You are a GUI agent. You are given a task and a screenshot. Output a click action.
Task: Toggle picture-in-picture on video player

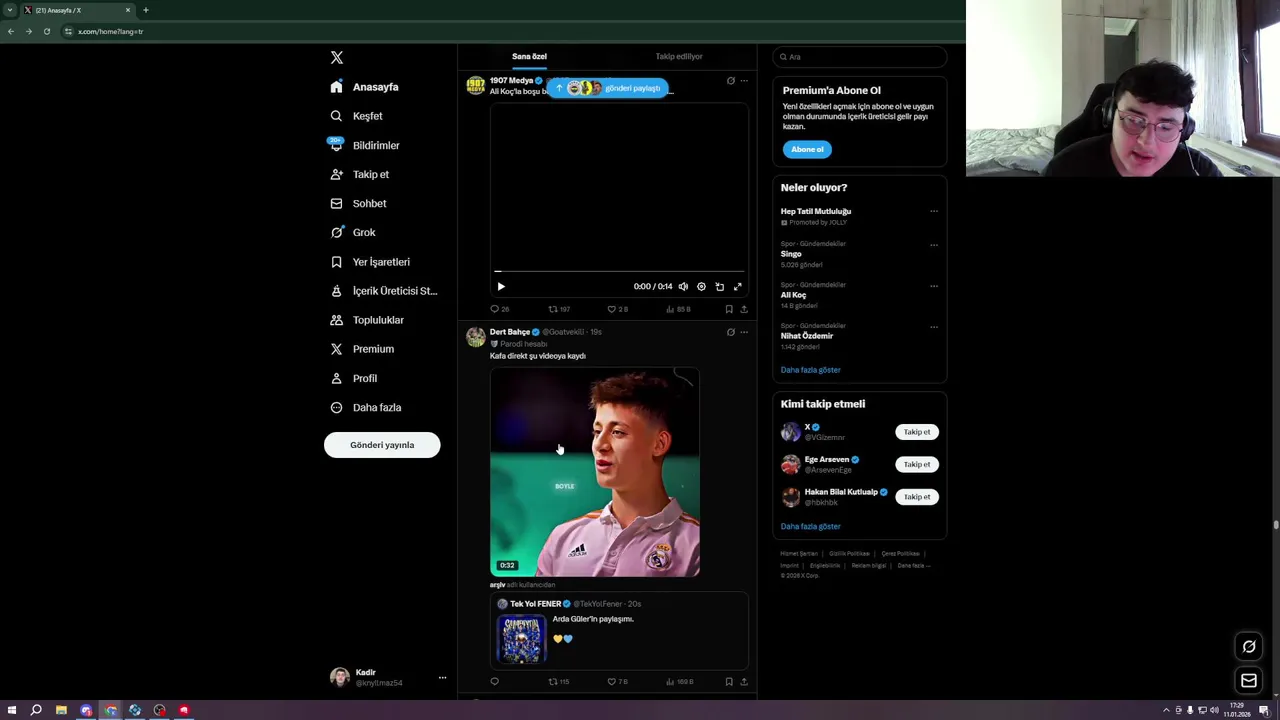tap(719, 286)
